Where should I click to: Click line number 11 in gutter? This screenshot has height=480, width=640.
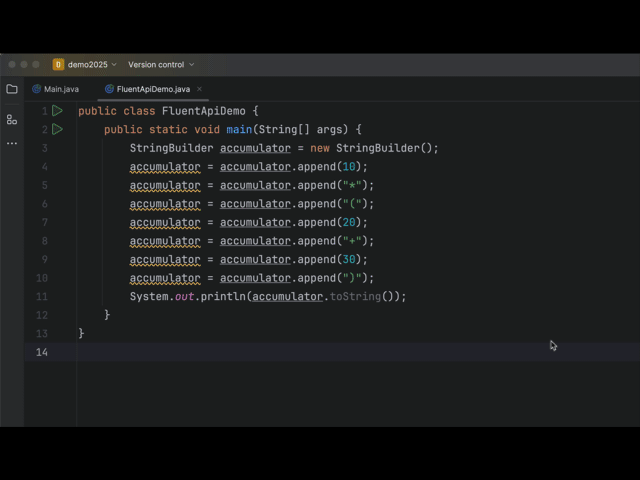click(42, 296)
